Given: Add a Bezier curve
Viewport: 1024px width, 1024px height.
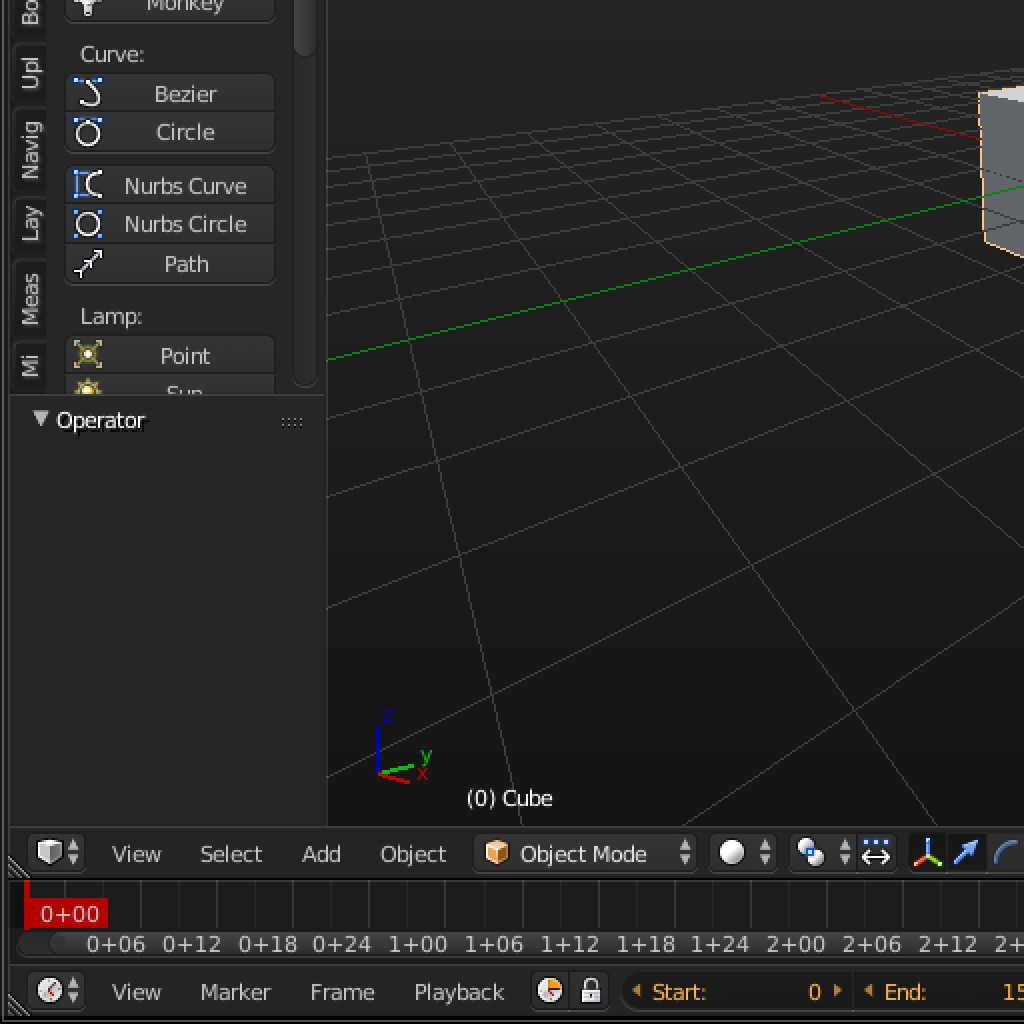Looking at the screenshot, I should [x=169, y=93].
